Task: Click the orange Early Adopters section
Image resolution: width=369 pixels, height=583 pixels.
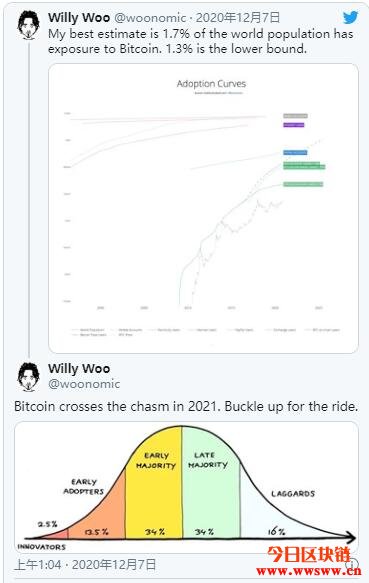Action: [x=97, y=511]
